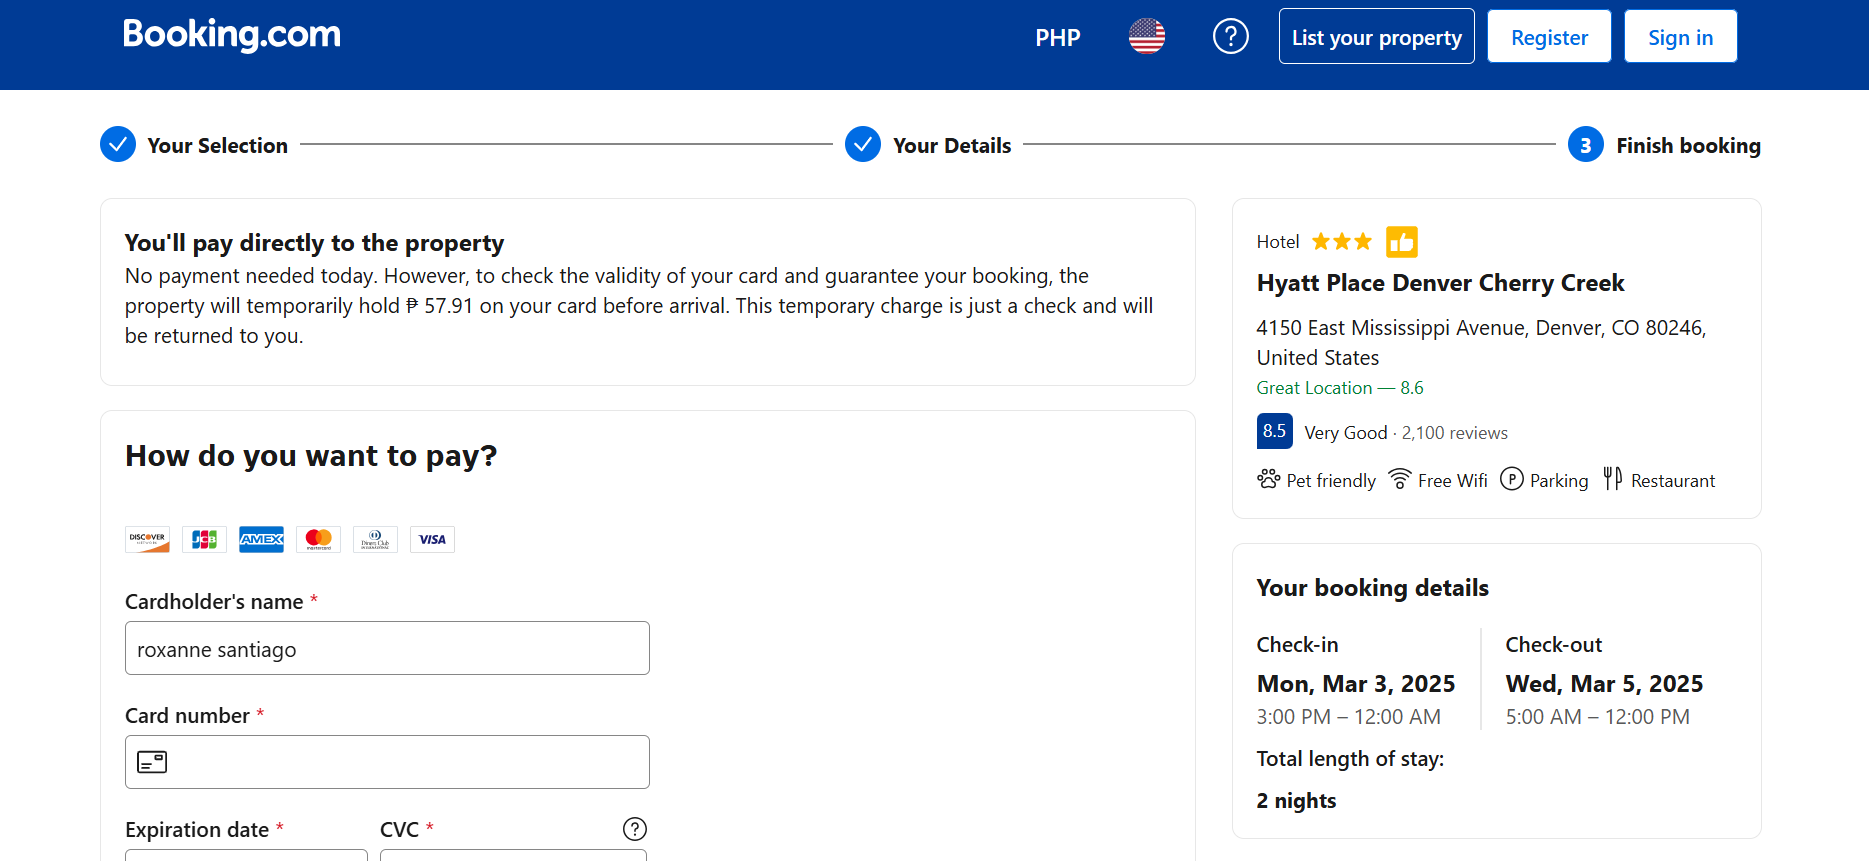1869x861 pixels.
Task: Select the Finish booking step
Action: point(1689,146)
